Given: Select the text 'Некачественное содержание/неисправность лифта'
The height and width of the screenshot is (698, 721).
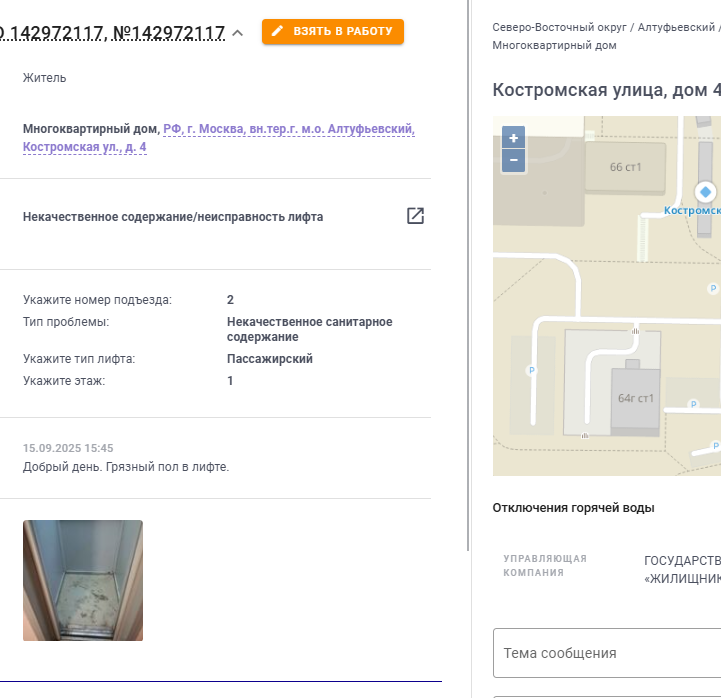Looking at the screenshot, I should tap(173, 217).
